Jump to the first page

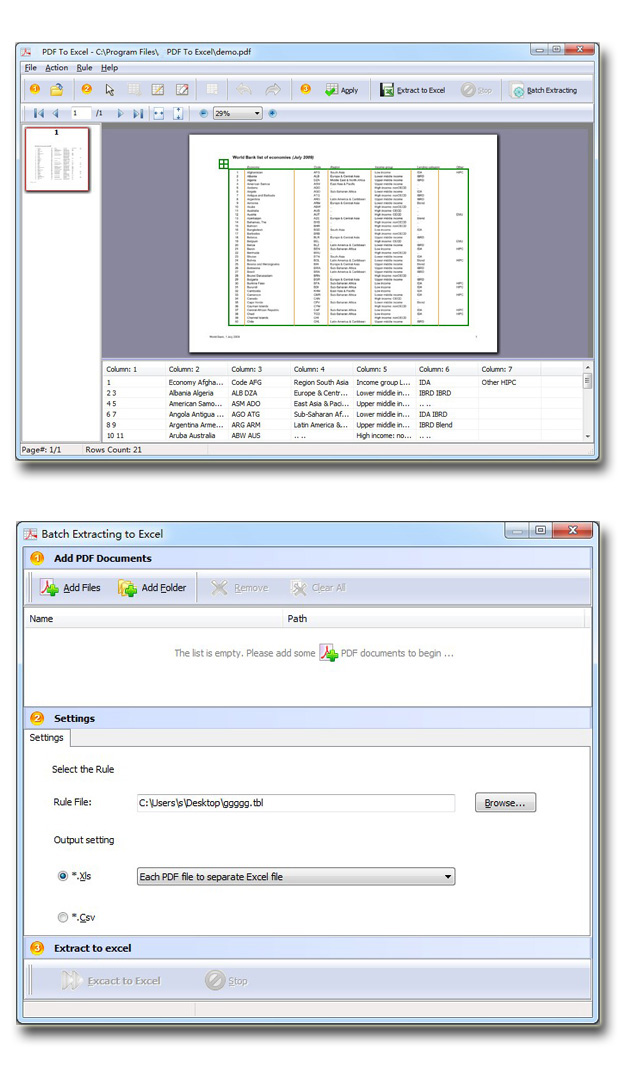pos(38,113)
